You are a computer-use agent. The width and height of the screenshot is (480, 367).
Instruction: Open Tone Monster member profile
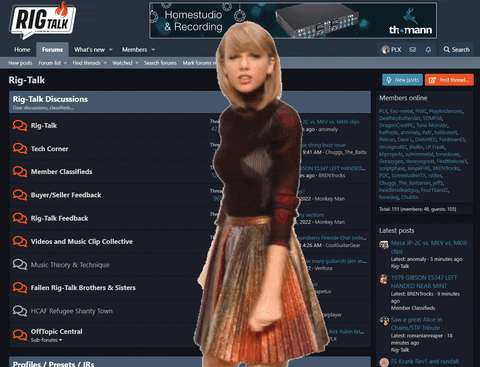pyautogui.click(x=431, y=125)
